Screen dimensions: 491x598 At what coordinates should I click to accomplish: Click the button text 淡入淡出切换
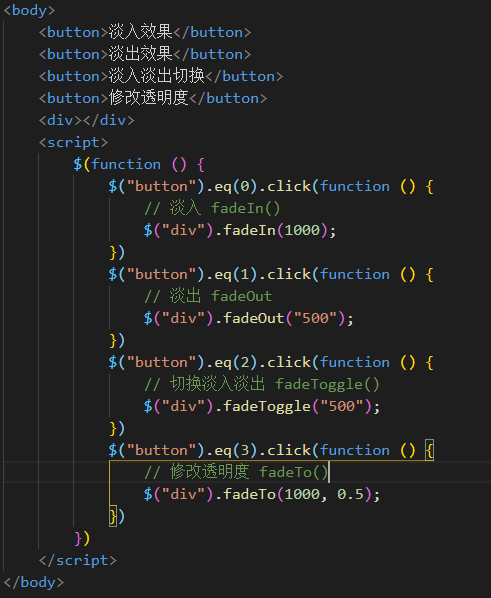[x=156, y=76]
